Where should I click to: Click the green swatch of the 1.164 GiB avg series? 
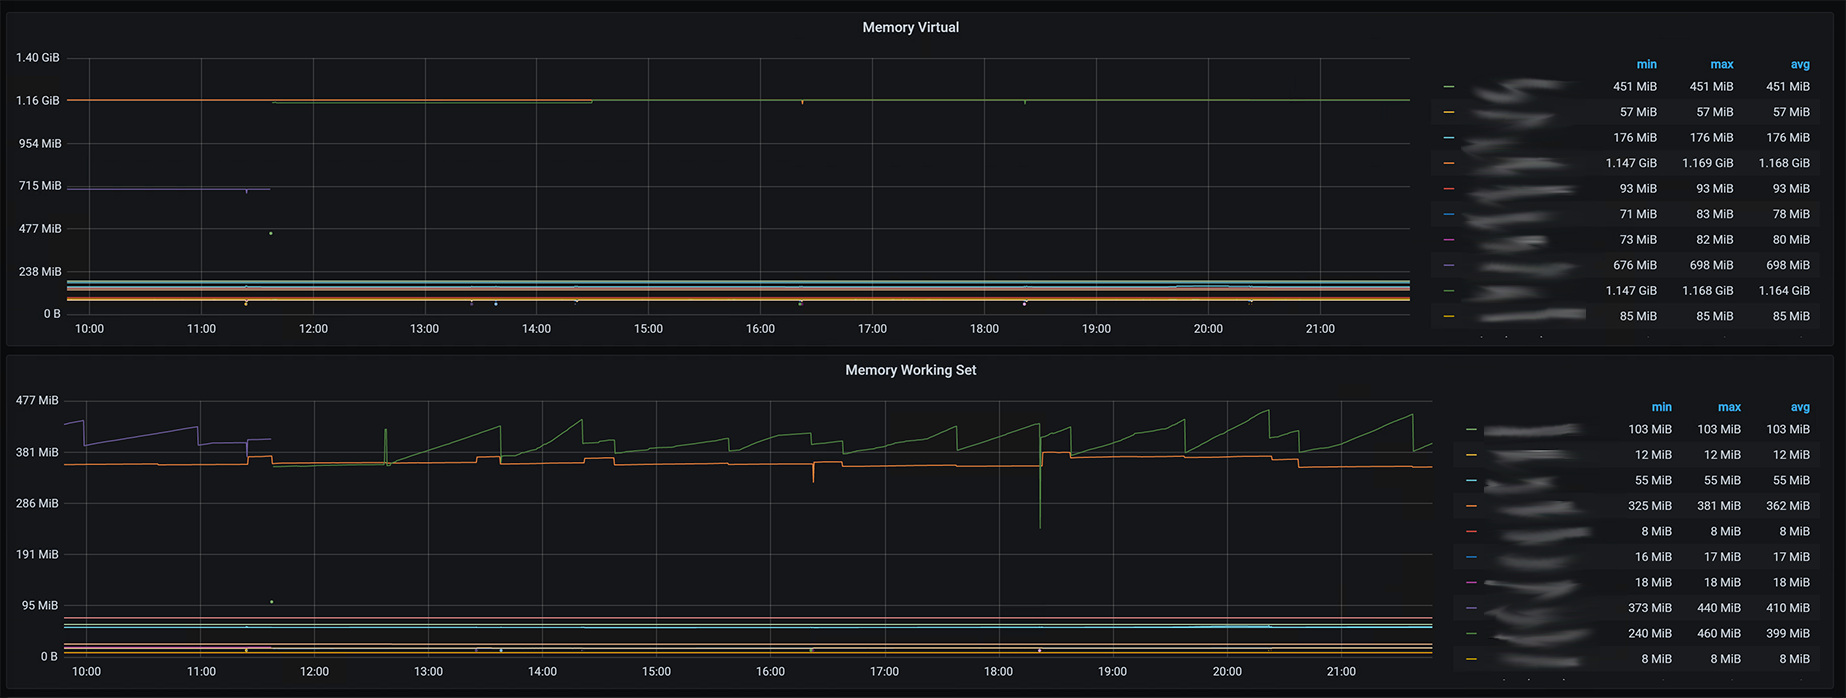click(1449, 291)
